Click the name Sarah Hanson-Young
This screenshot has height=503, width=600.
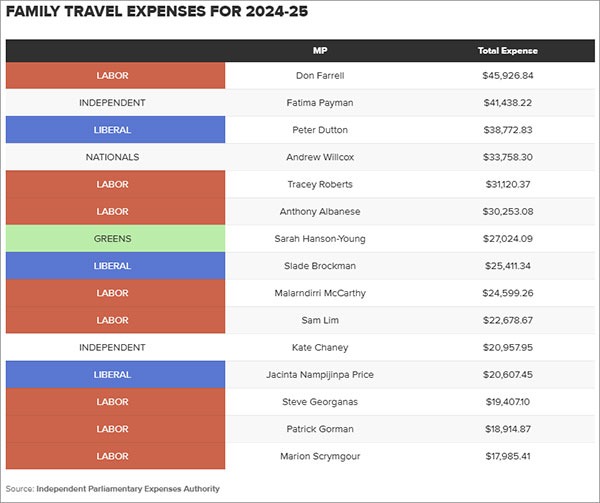[320, 239]
